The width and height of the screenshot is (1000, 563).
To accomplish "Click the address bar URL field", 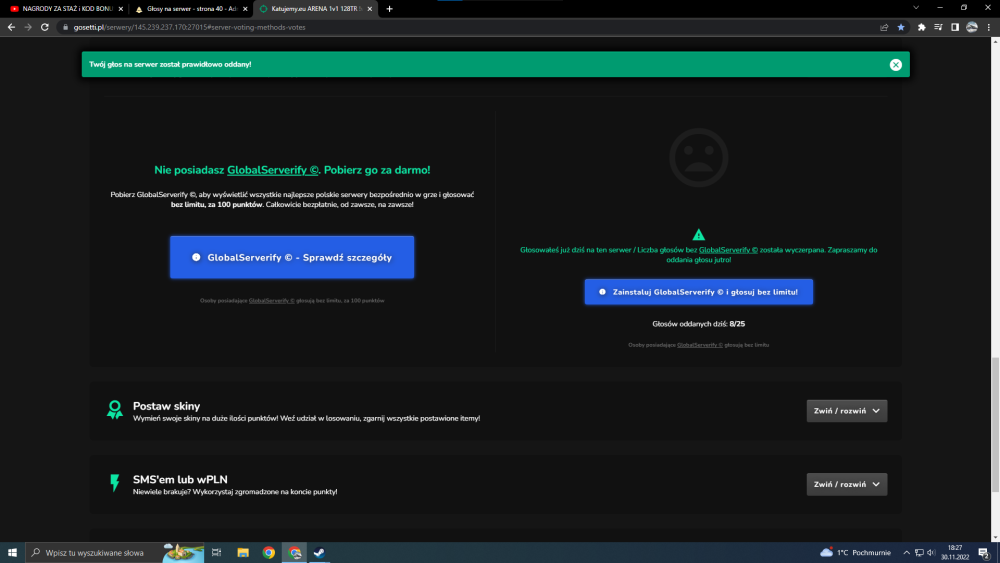I will tap(472, 27).
